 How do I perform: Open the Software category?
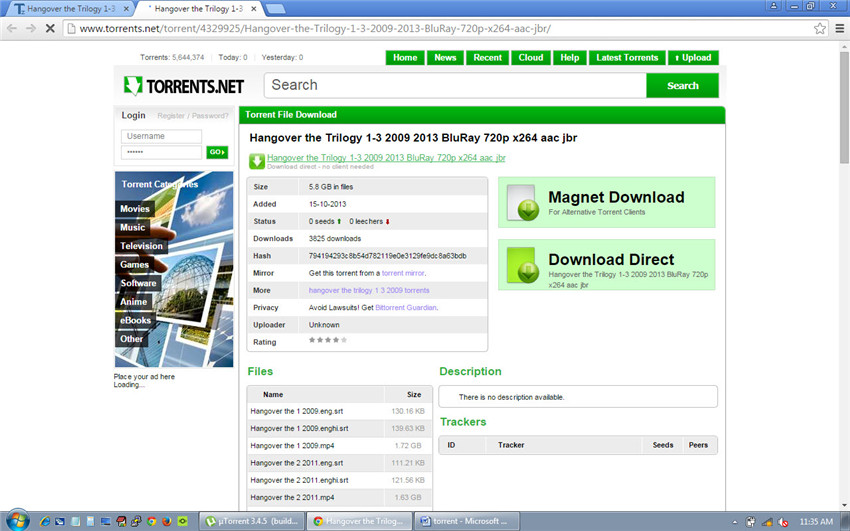pos(138,283)
